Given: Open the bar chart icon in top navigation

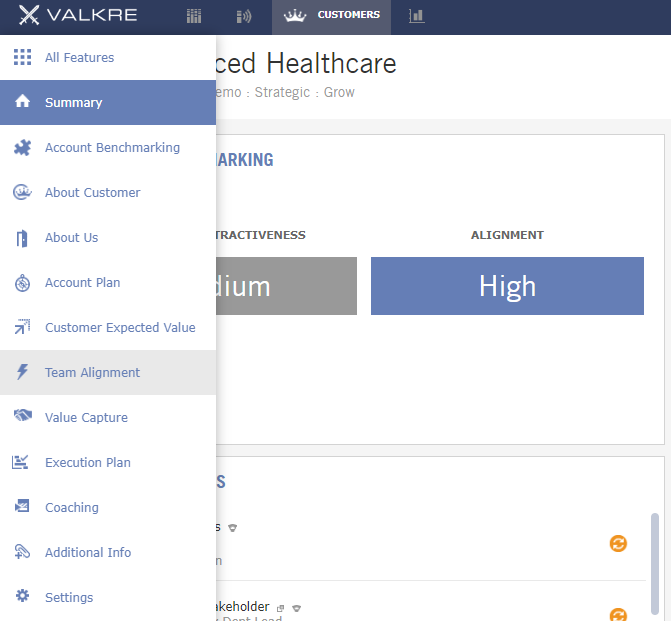Looking at the screenshot, I should click(x=416, y=16).
